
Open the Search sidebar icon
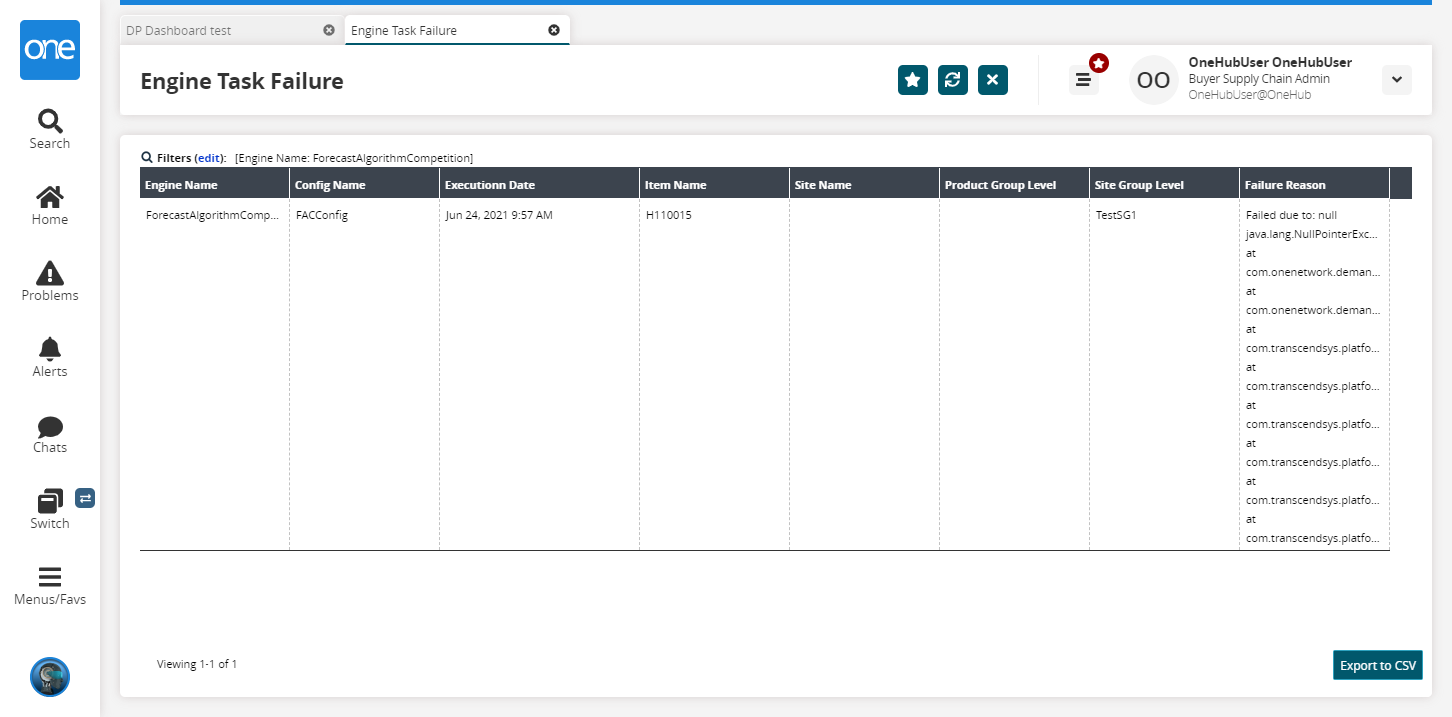50,122
